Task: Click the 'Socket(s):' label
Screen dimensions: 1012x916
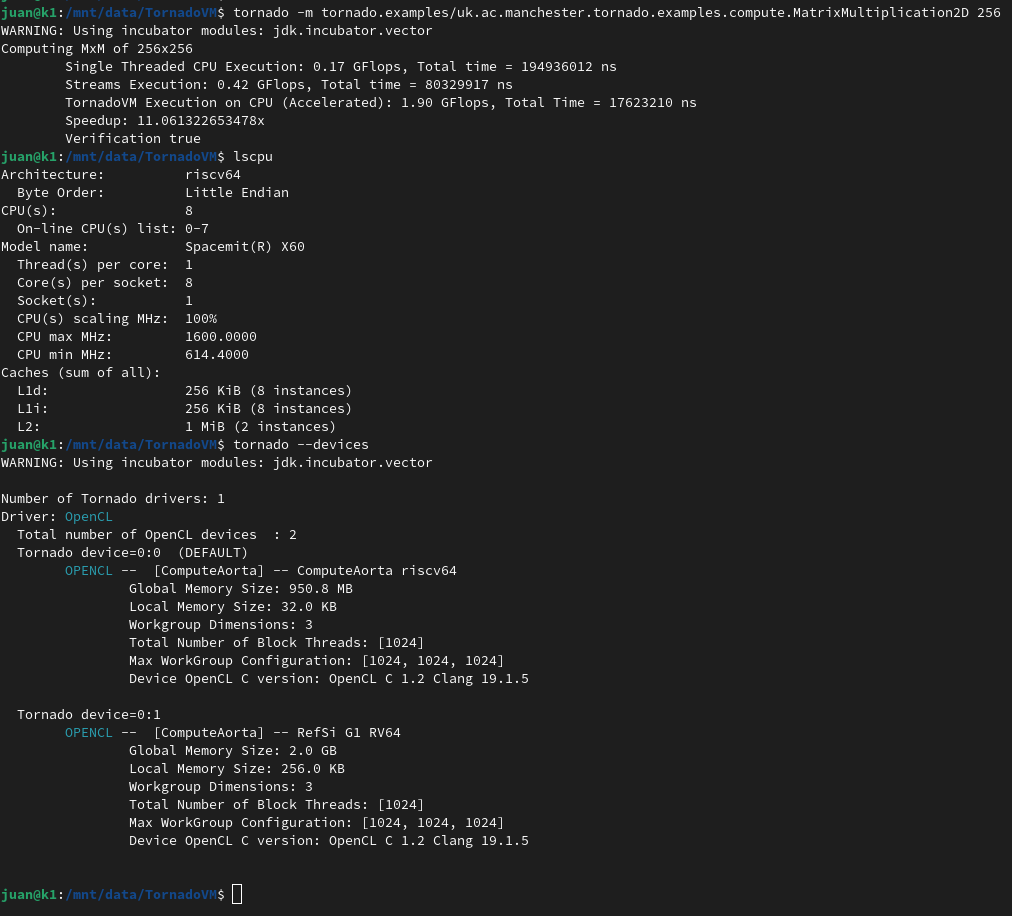Action: (57, 300)
